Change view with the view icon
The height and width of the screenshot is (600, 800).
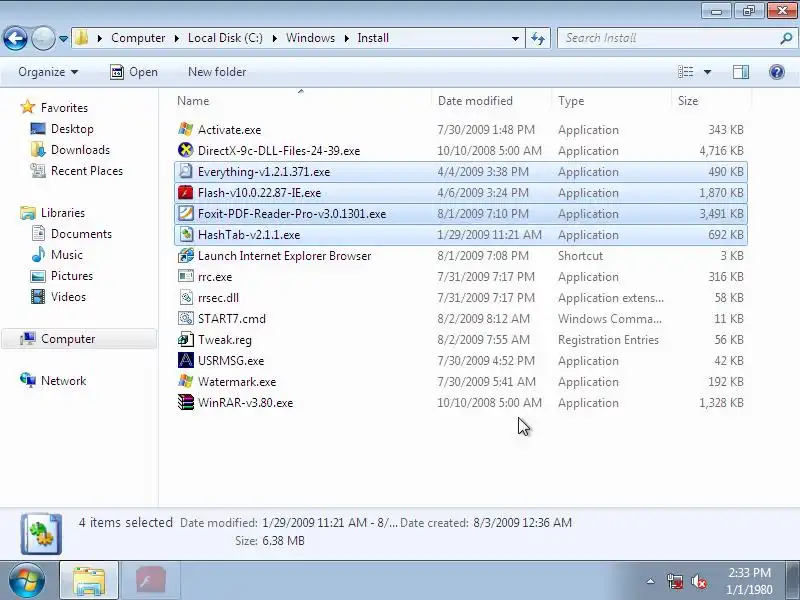(685, 72)
